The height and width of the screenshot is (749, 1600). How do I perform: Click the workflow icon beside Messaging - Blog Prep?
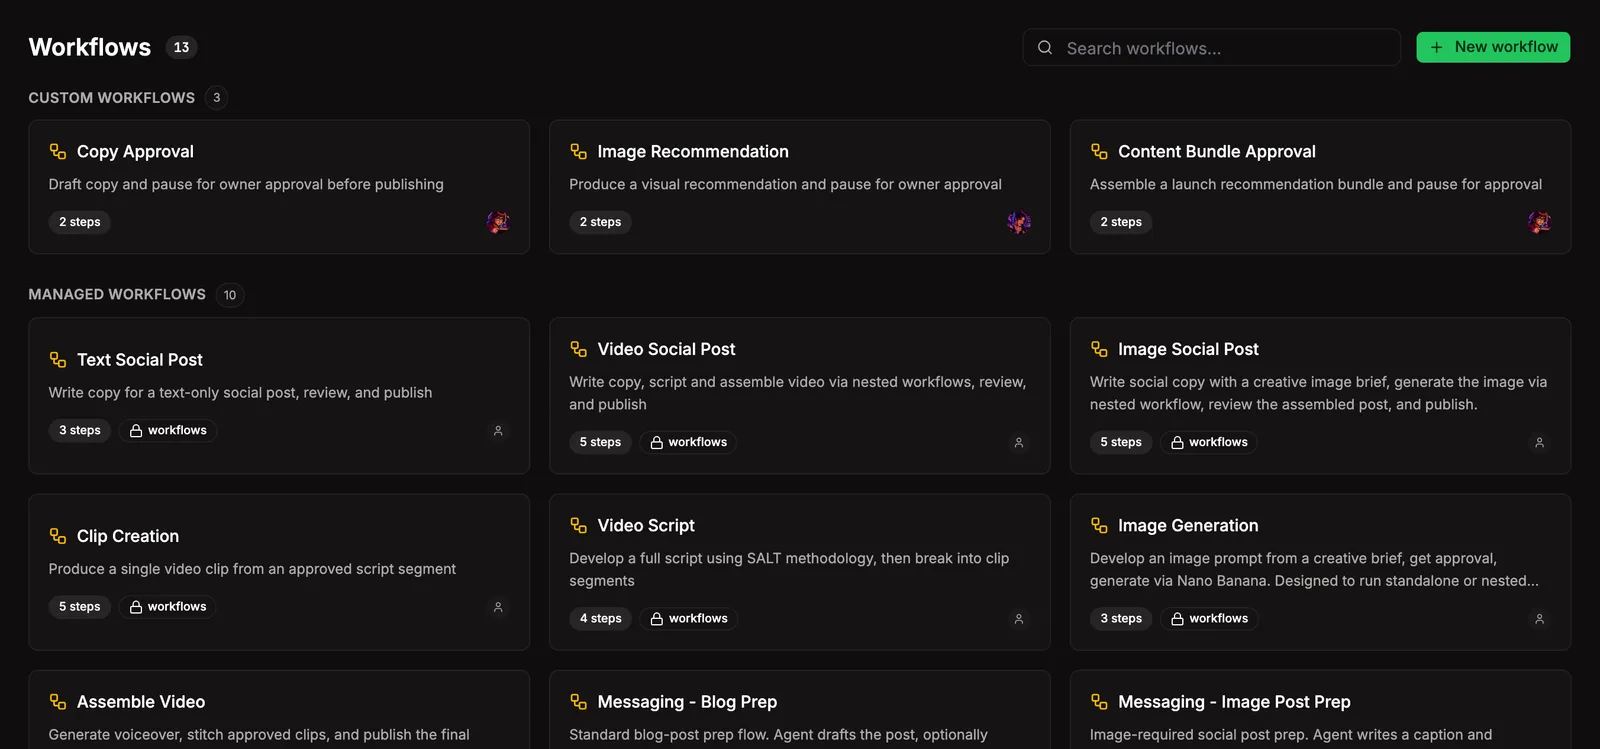(578, 702)
